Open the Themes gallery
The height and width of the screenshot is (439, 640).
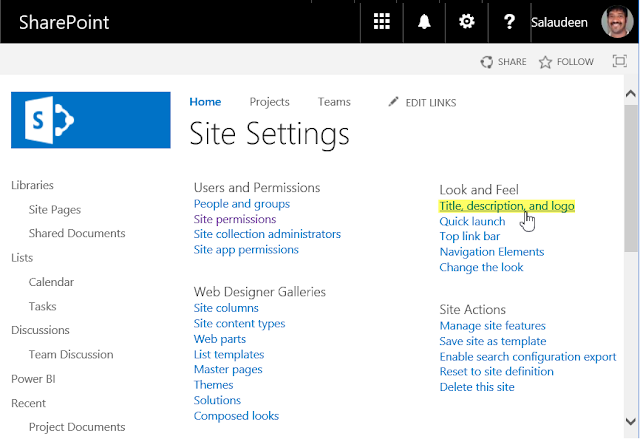click(x=213, y=385)
